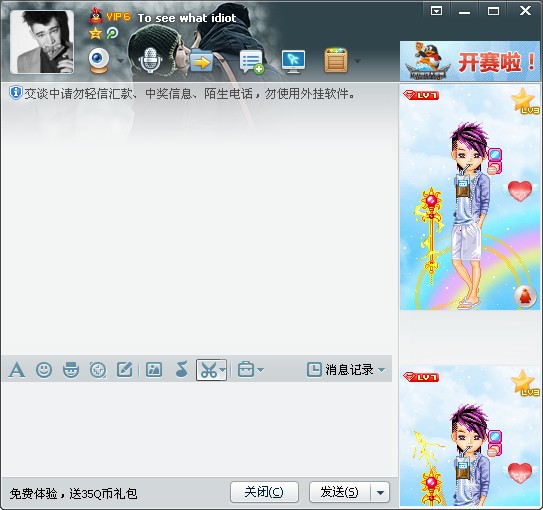The width and height of the screenshot is (543, 510).
Task: Create a discussion group chat icon
Action: pos(251,62)
